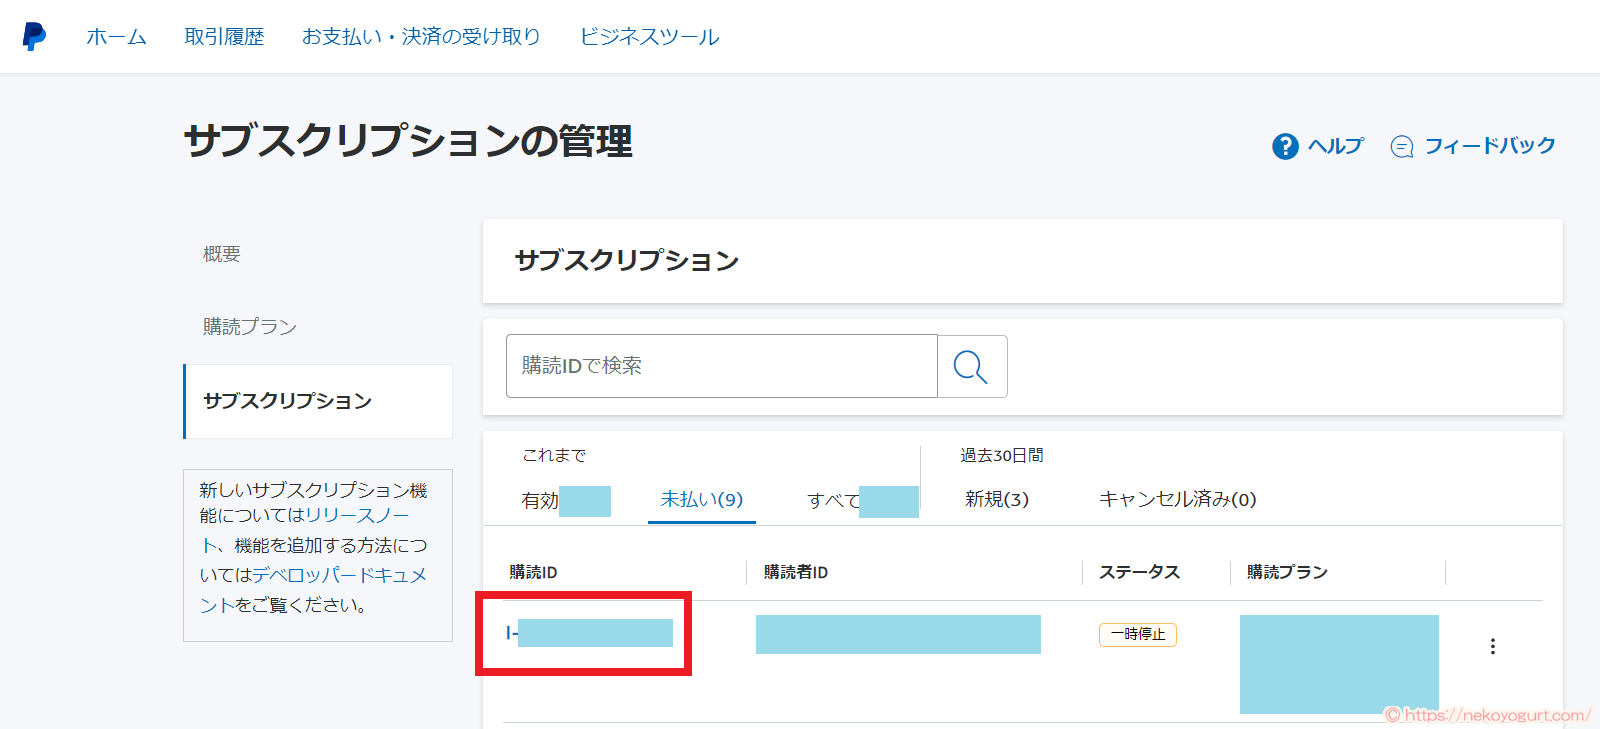
Task: Click the 購読者ID column header
Action: (x=796, y=572)
